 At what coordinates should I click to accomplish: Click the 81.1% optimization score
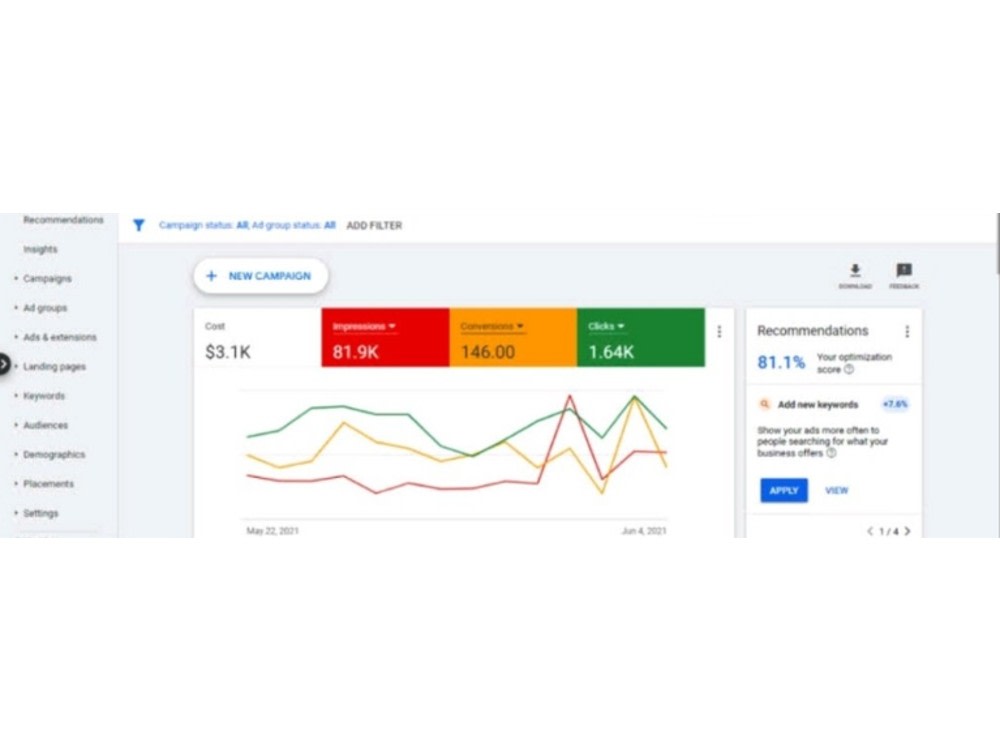pos(781,363)
